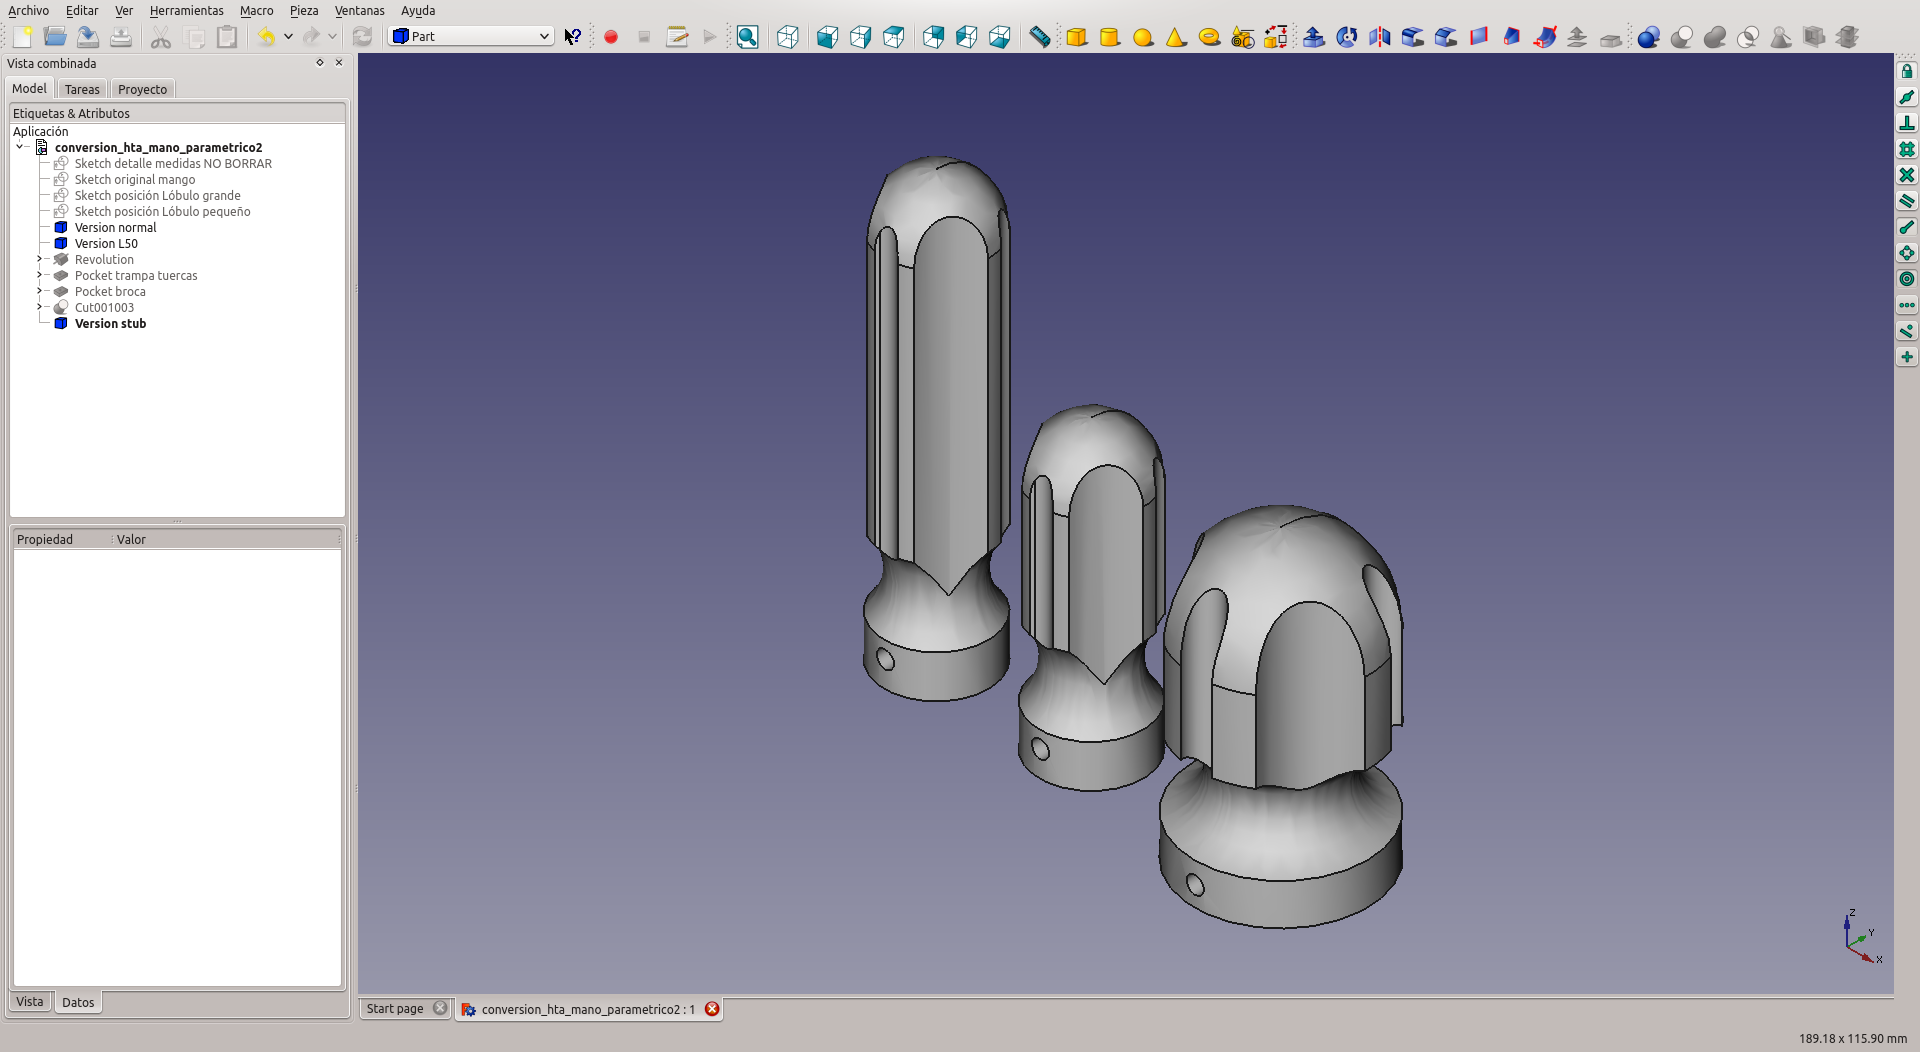Click the Propiedad column header
Image resolution: width=1920 pixels, height=1052 pixels.
(x=61, y=539)
